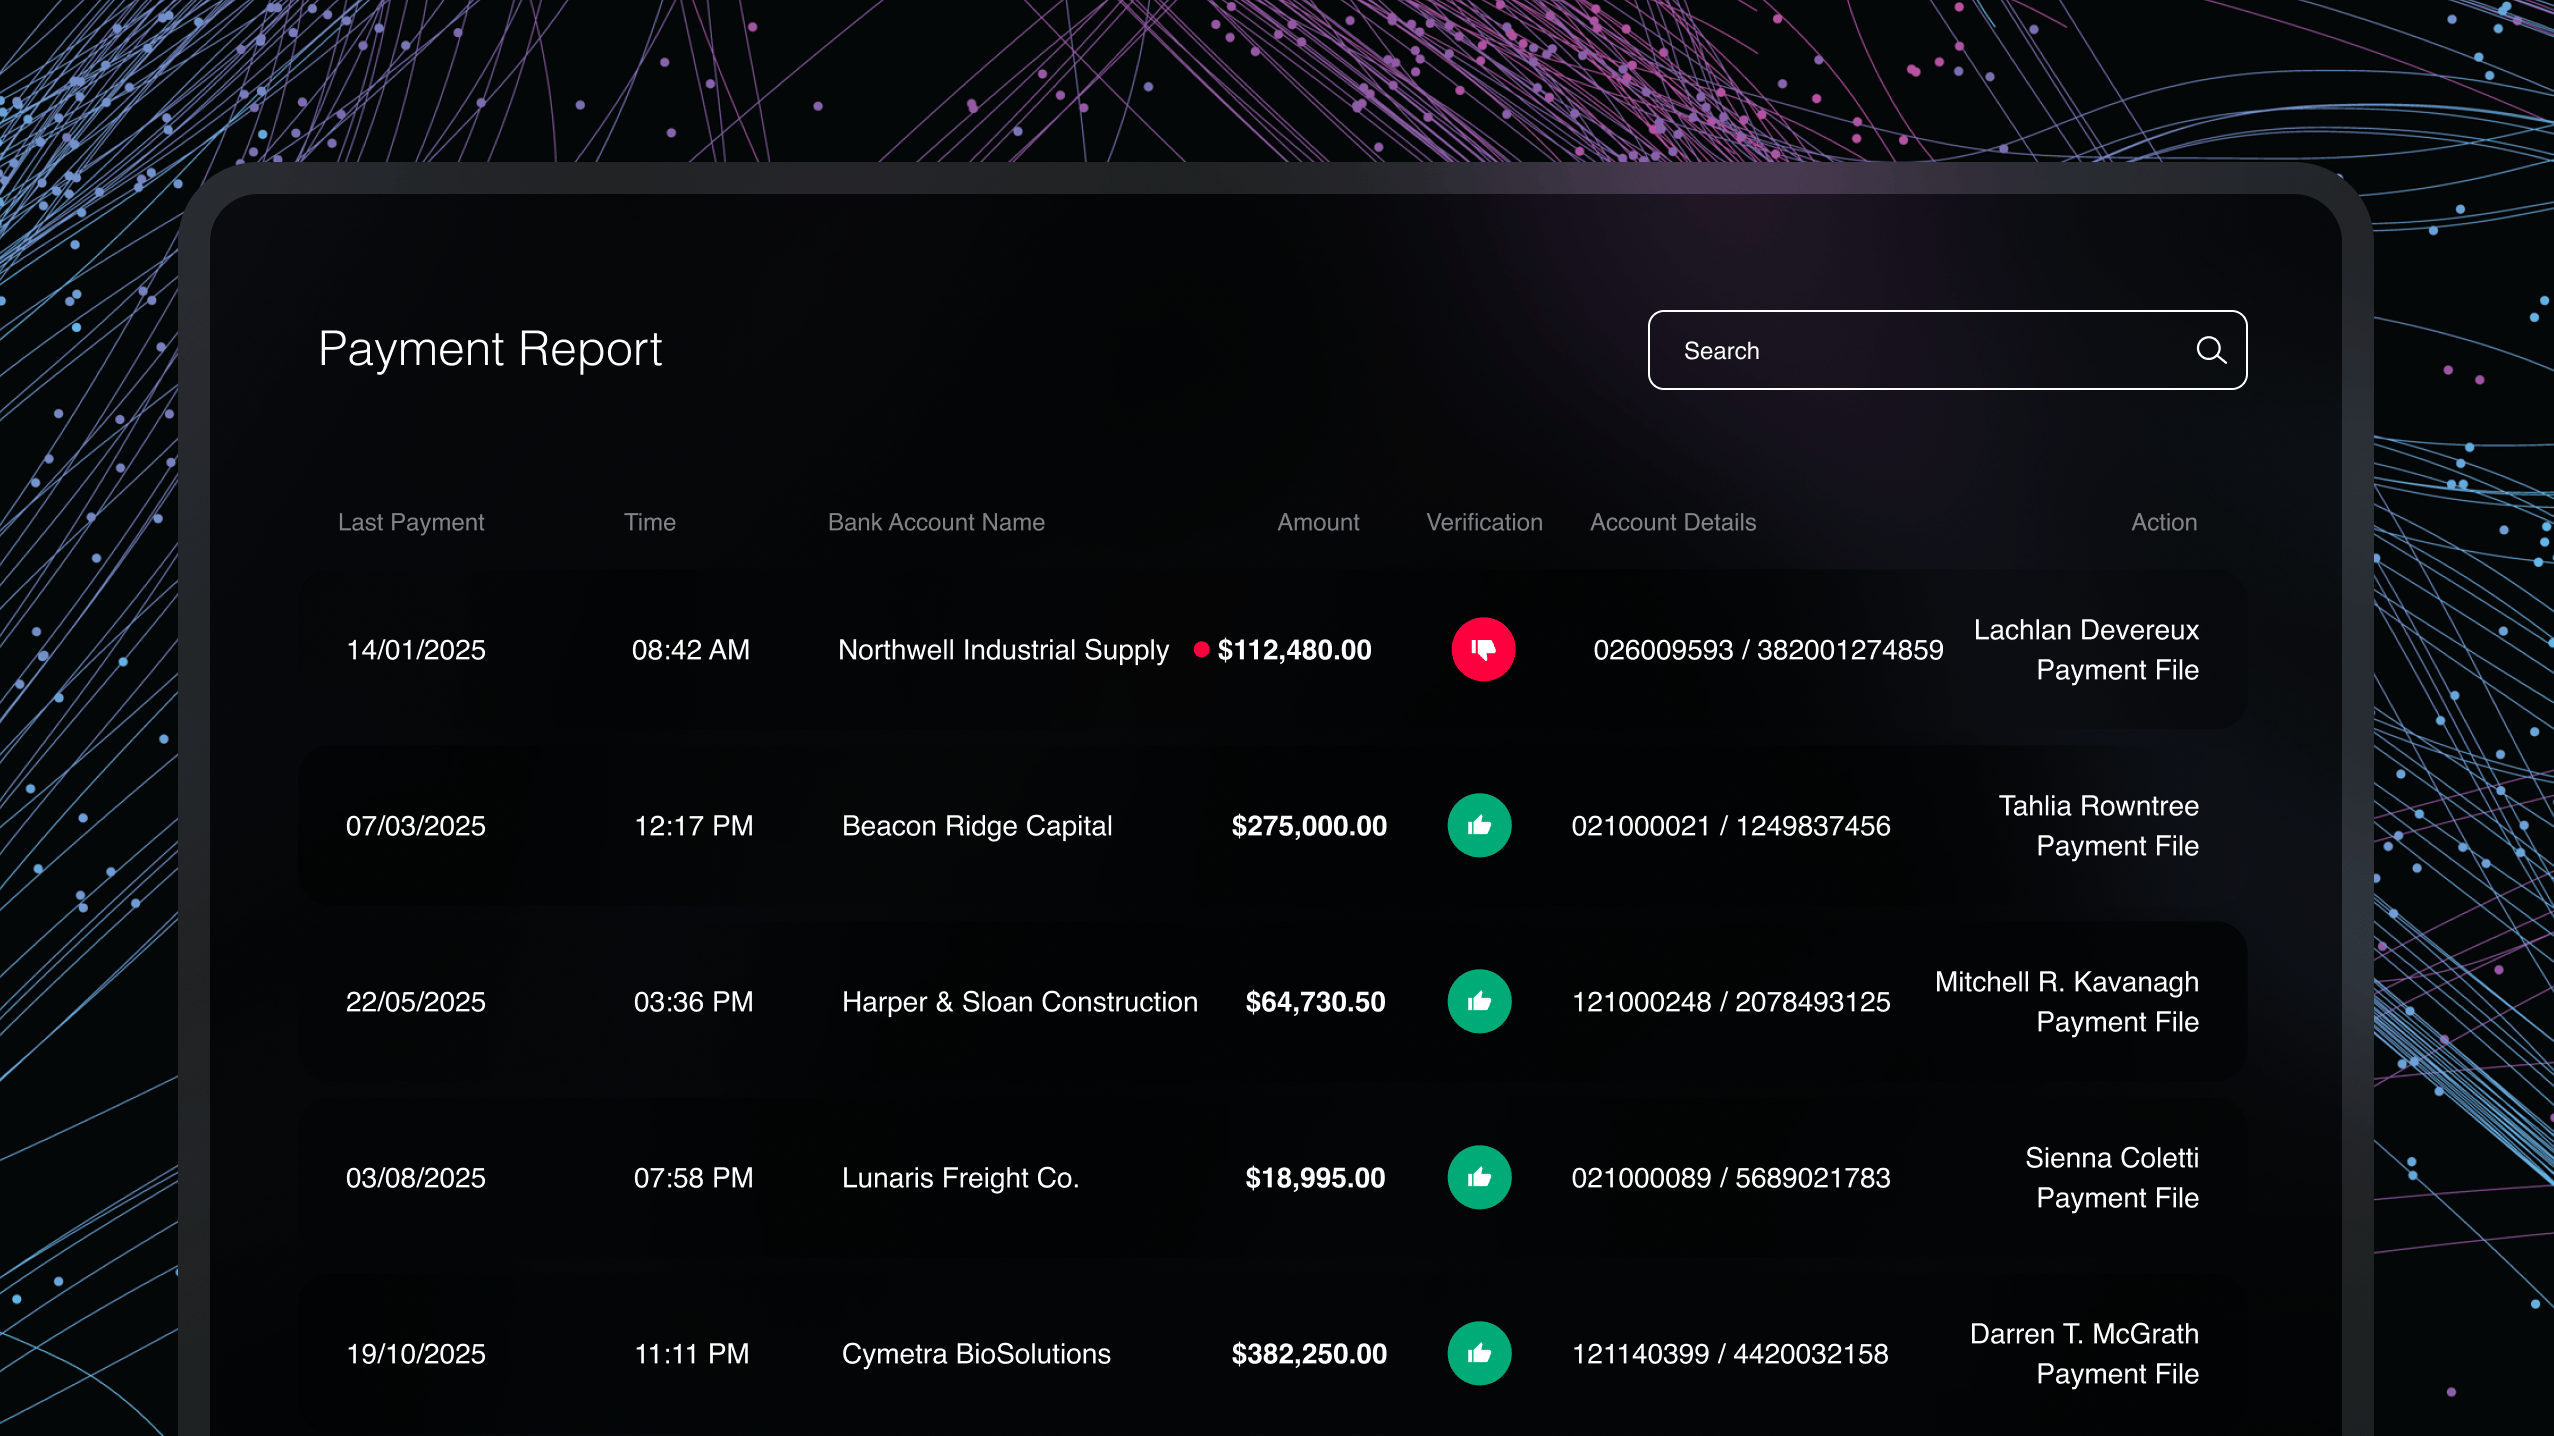This screenshot has height=1436, width=2554.
Task: Open Lachlan Devereux Payment File
Action: coord(2086,650)
